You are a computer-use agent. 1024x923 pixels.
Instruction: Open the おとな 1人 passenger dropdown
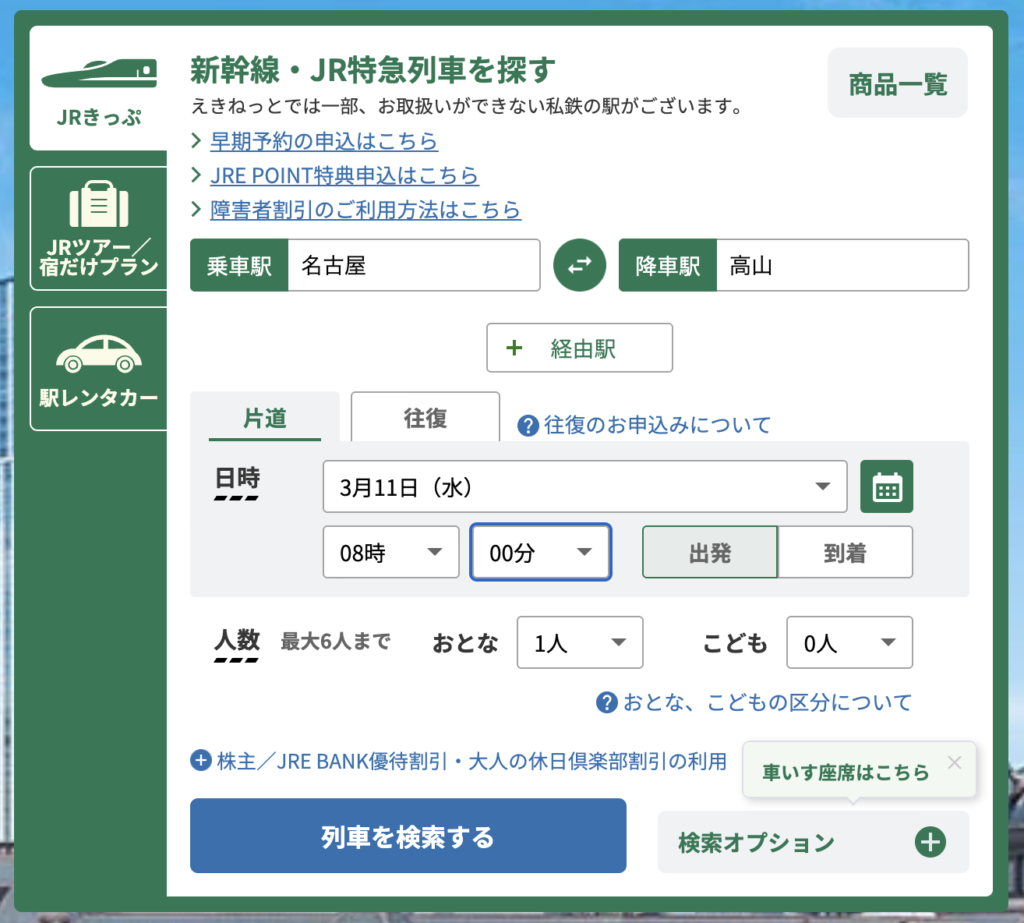tap(579, 643)
